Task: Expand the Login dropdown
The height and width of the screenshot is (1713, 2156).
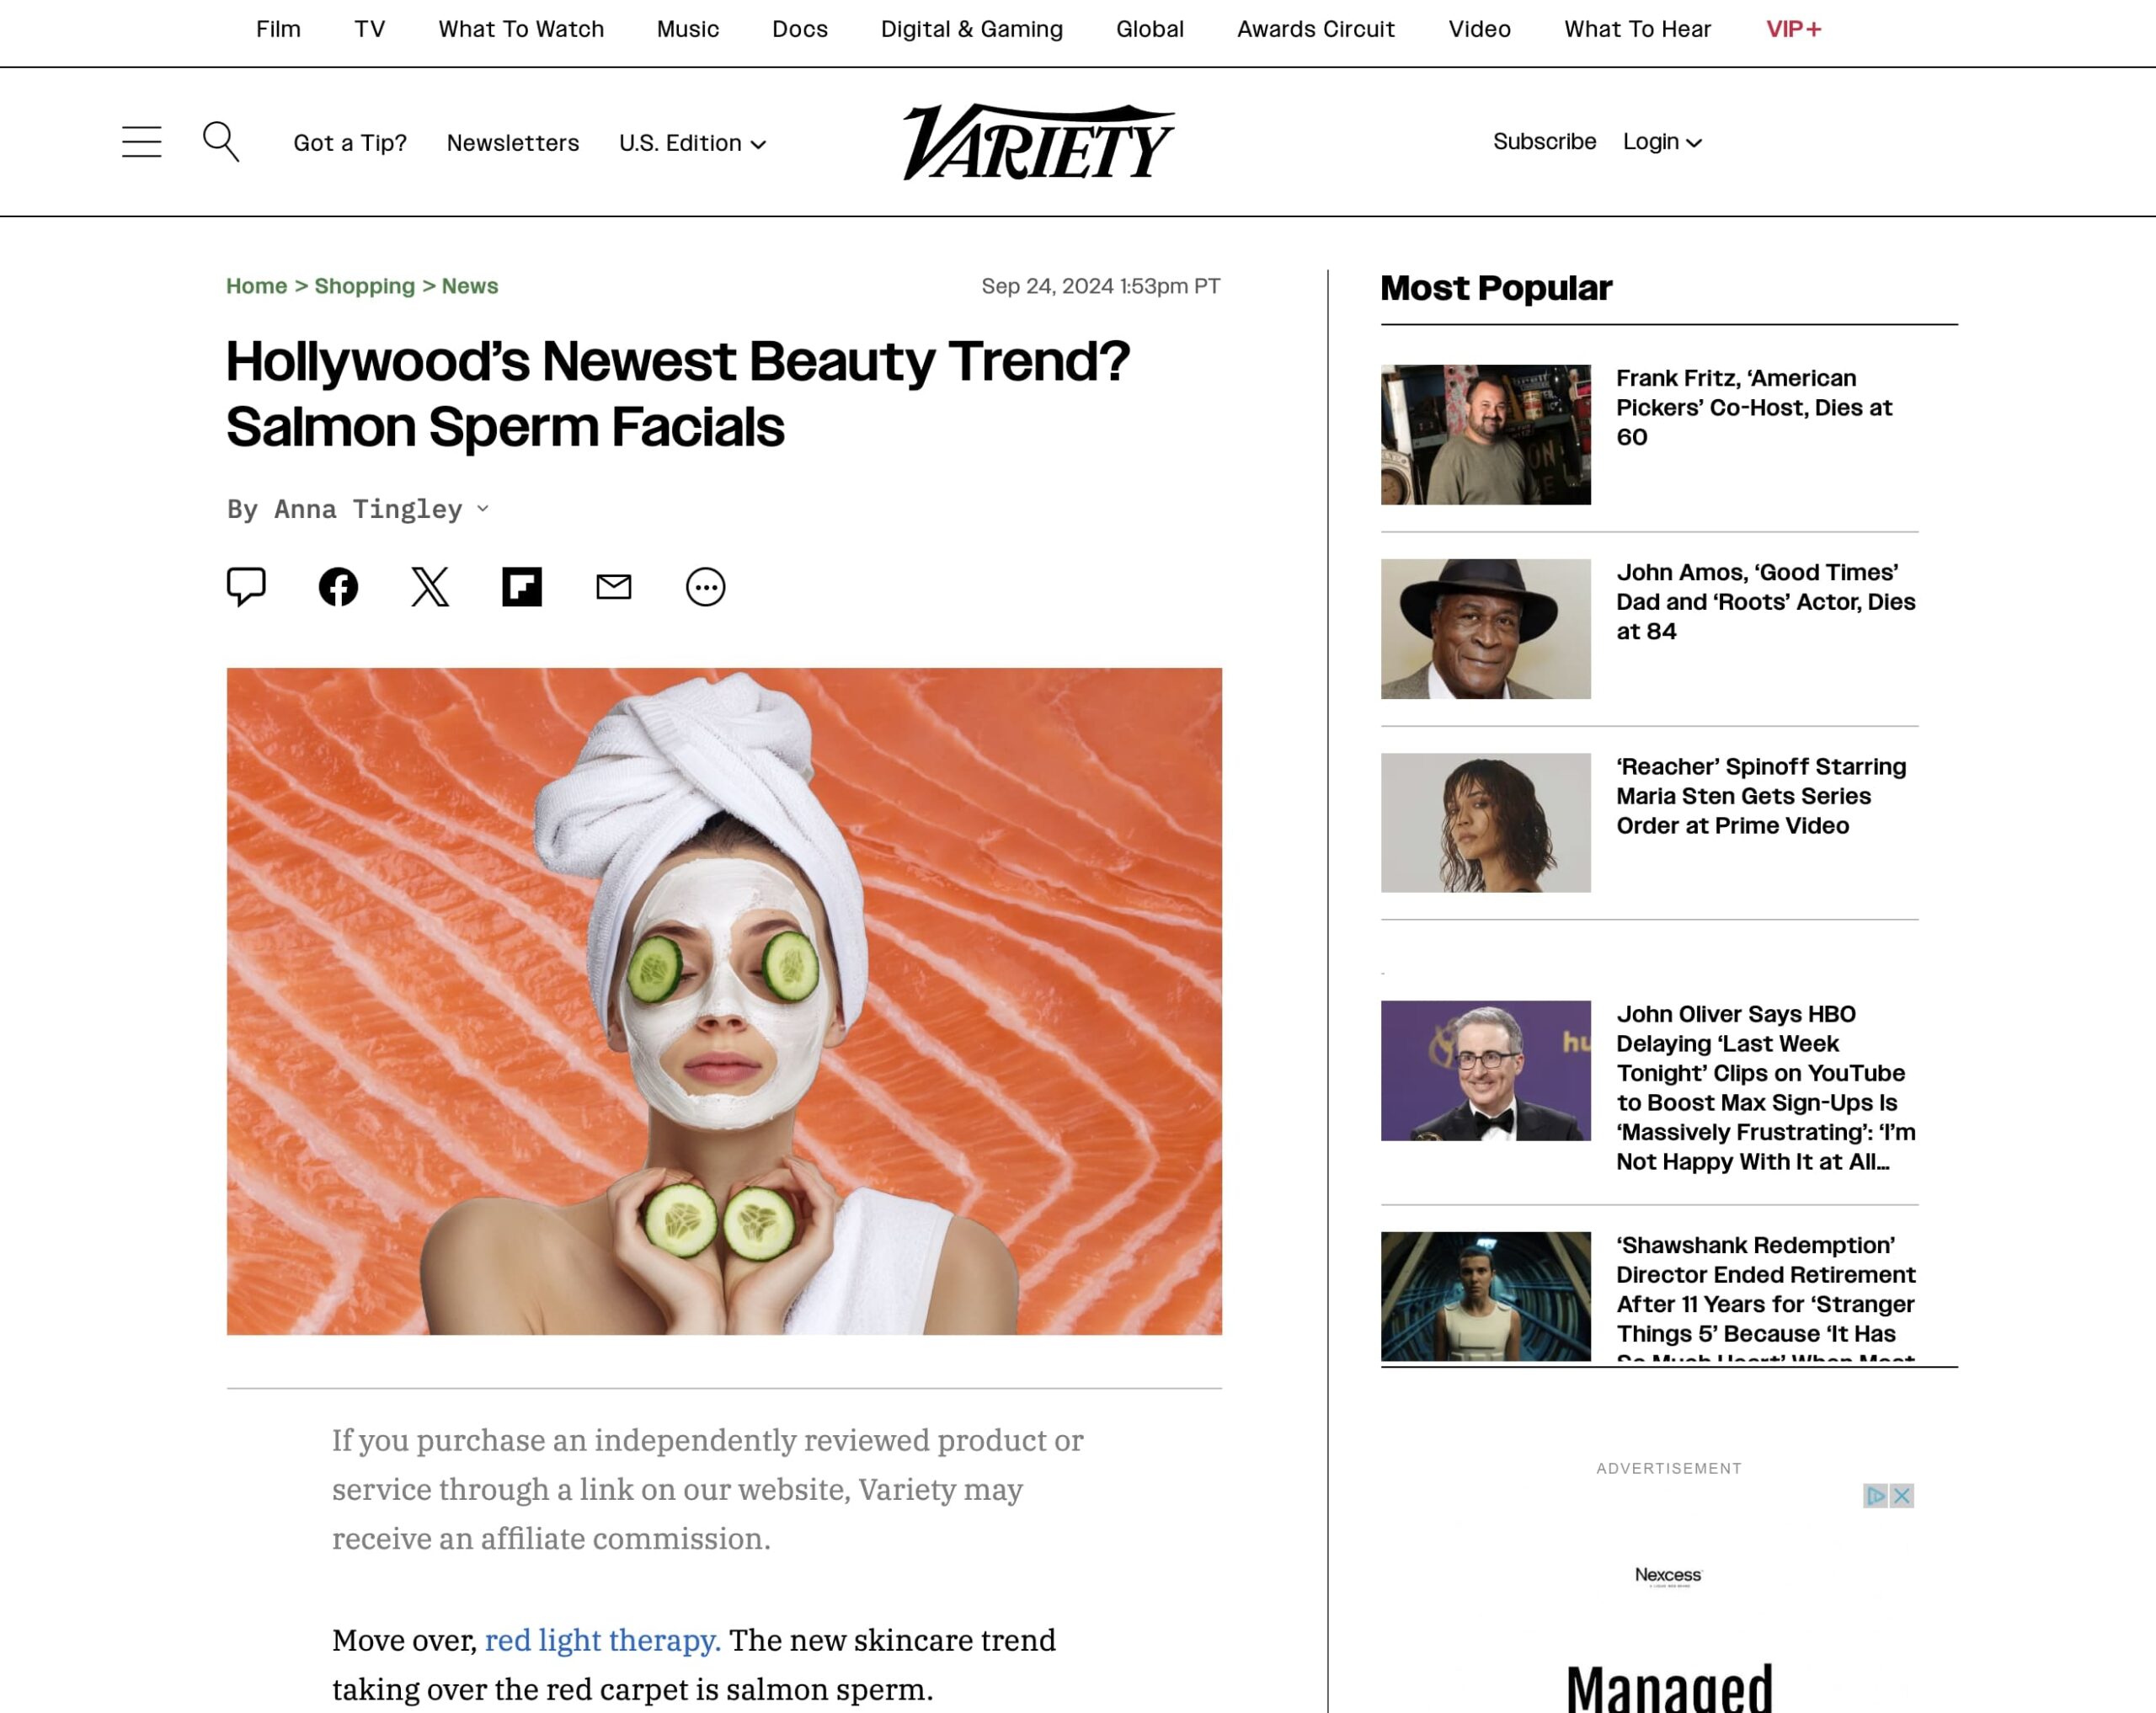Action: [1662, 142]
